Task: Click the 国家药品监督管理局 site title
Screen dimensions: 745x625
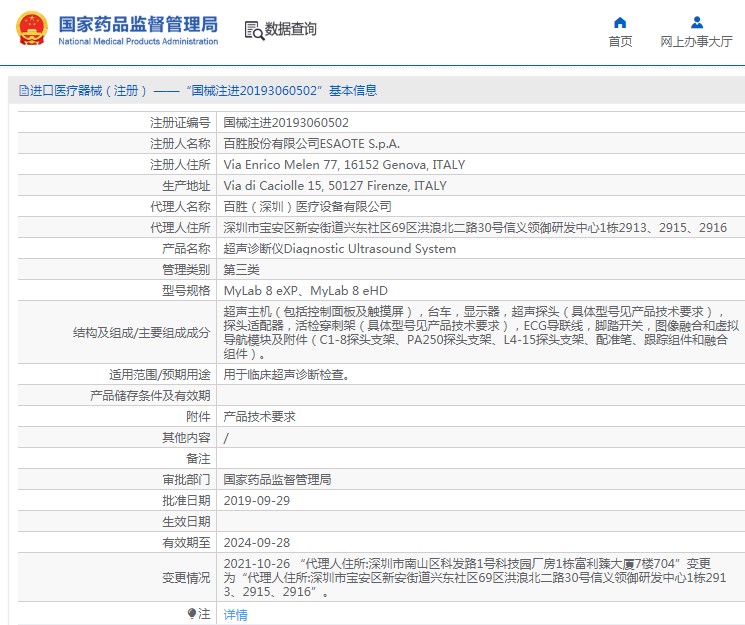Action: point(138,24)
